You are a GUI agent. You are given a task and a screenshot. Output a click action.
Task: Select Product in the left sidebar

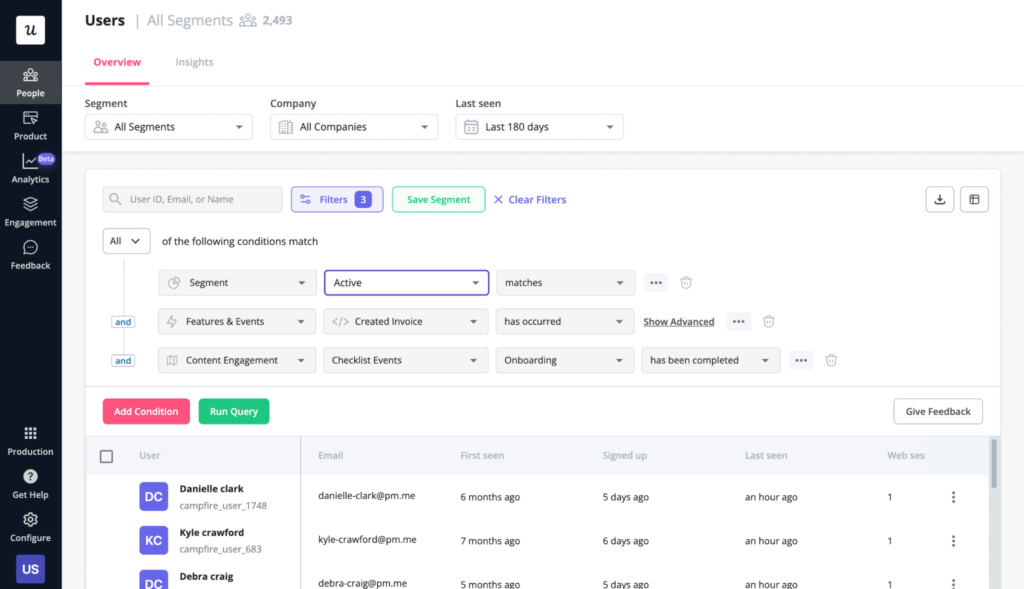(x=30, y=127)
